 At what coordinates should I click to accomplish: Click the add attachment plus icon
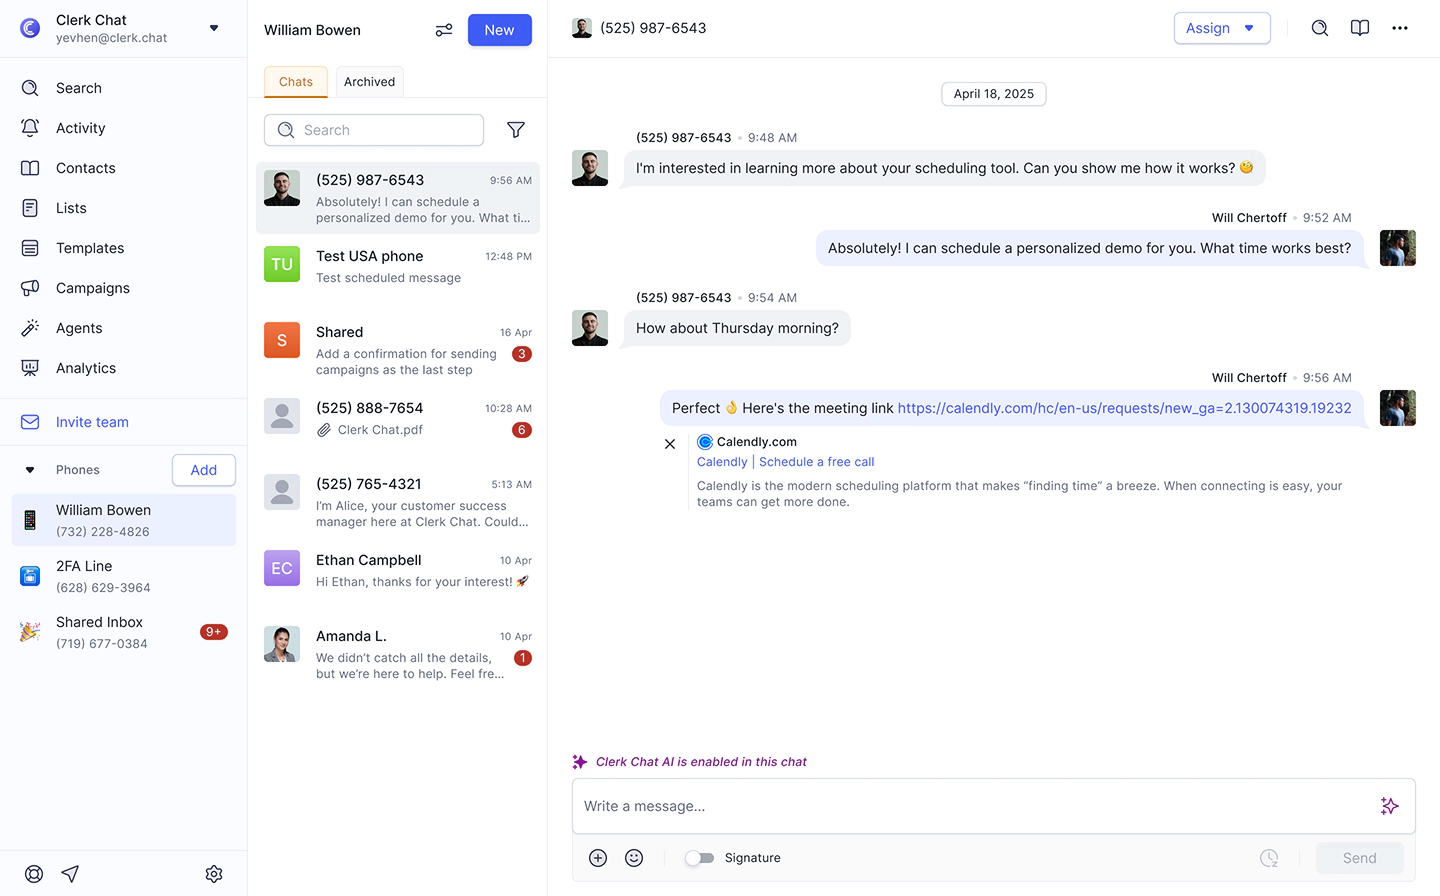coord(598,858)
